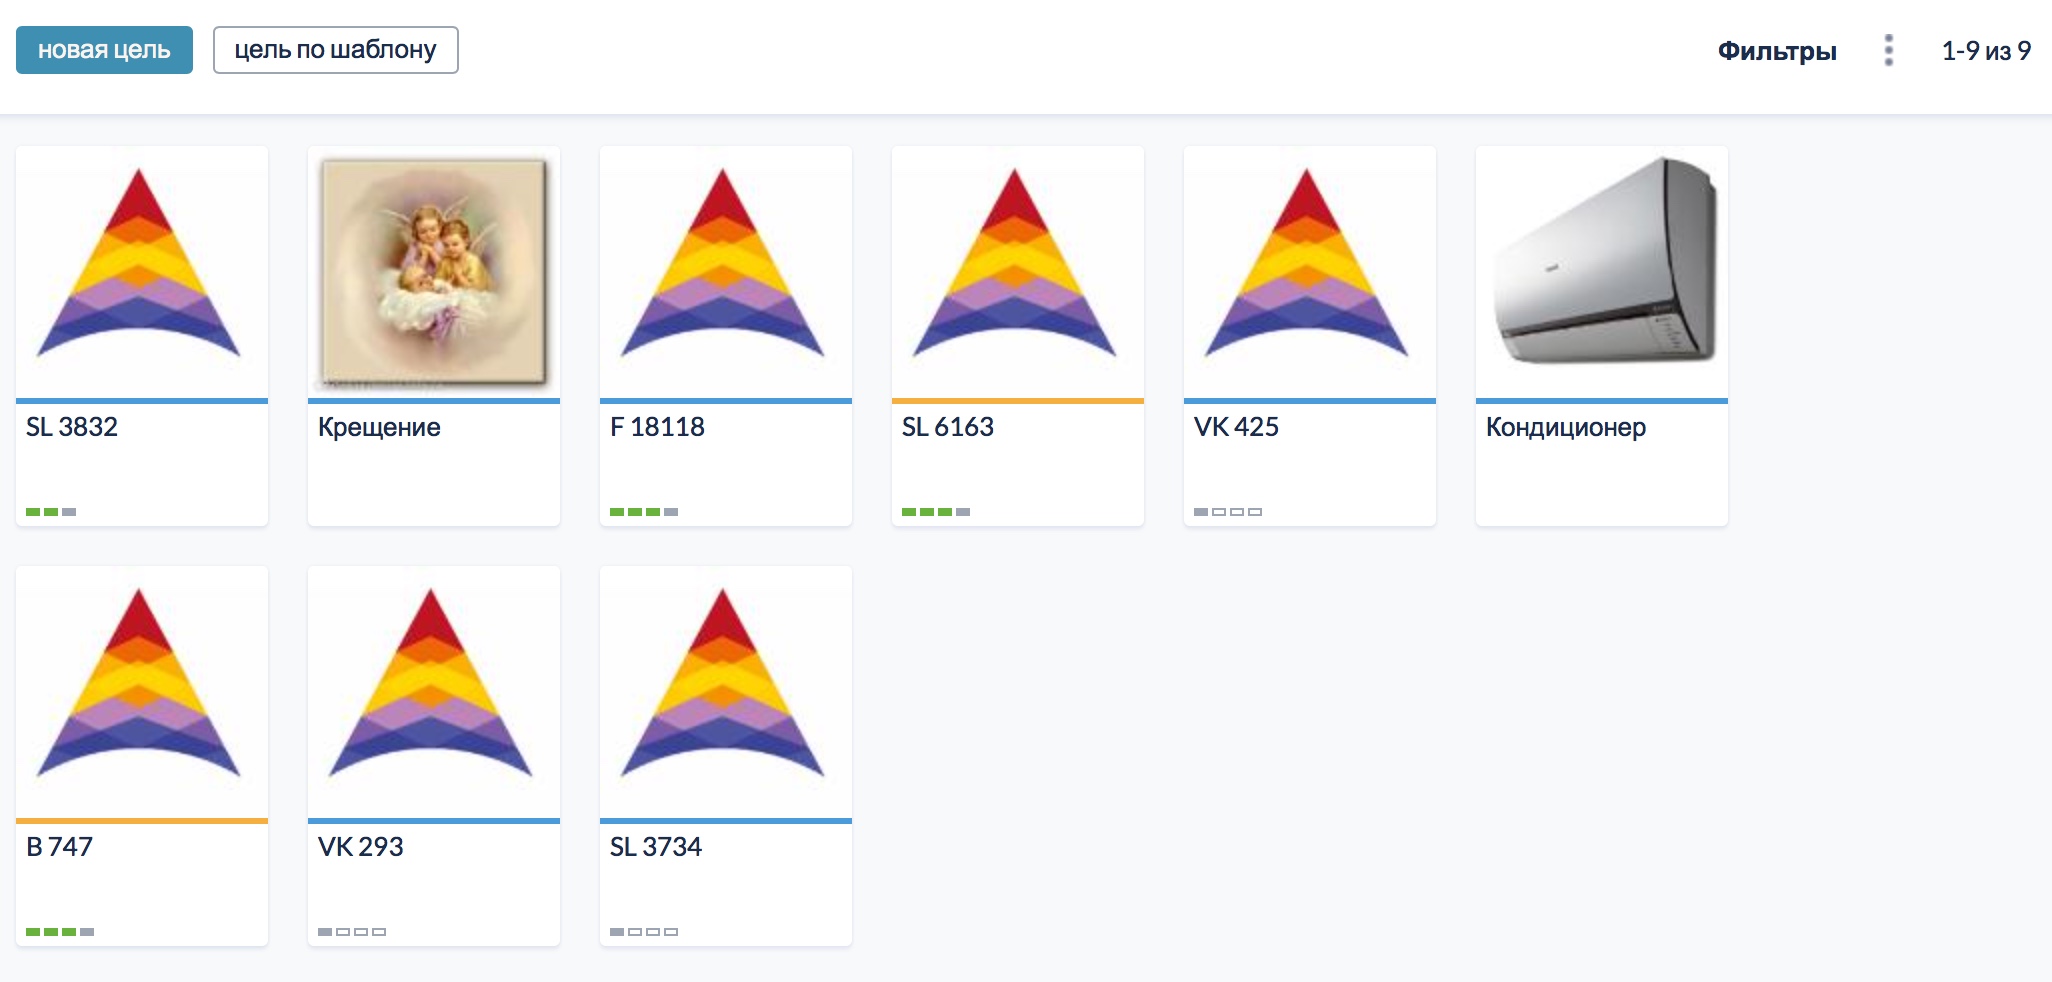Click the Кондиционер card title

[x=1565, y=427]
